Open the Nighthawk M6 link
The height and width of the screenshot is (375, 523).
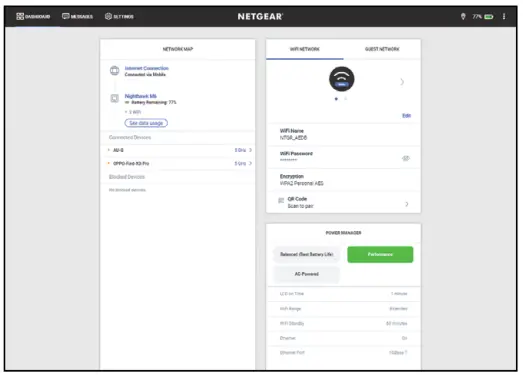(140, 96)
